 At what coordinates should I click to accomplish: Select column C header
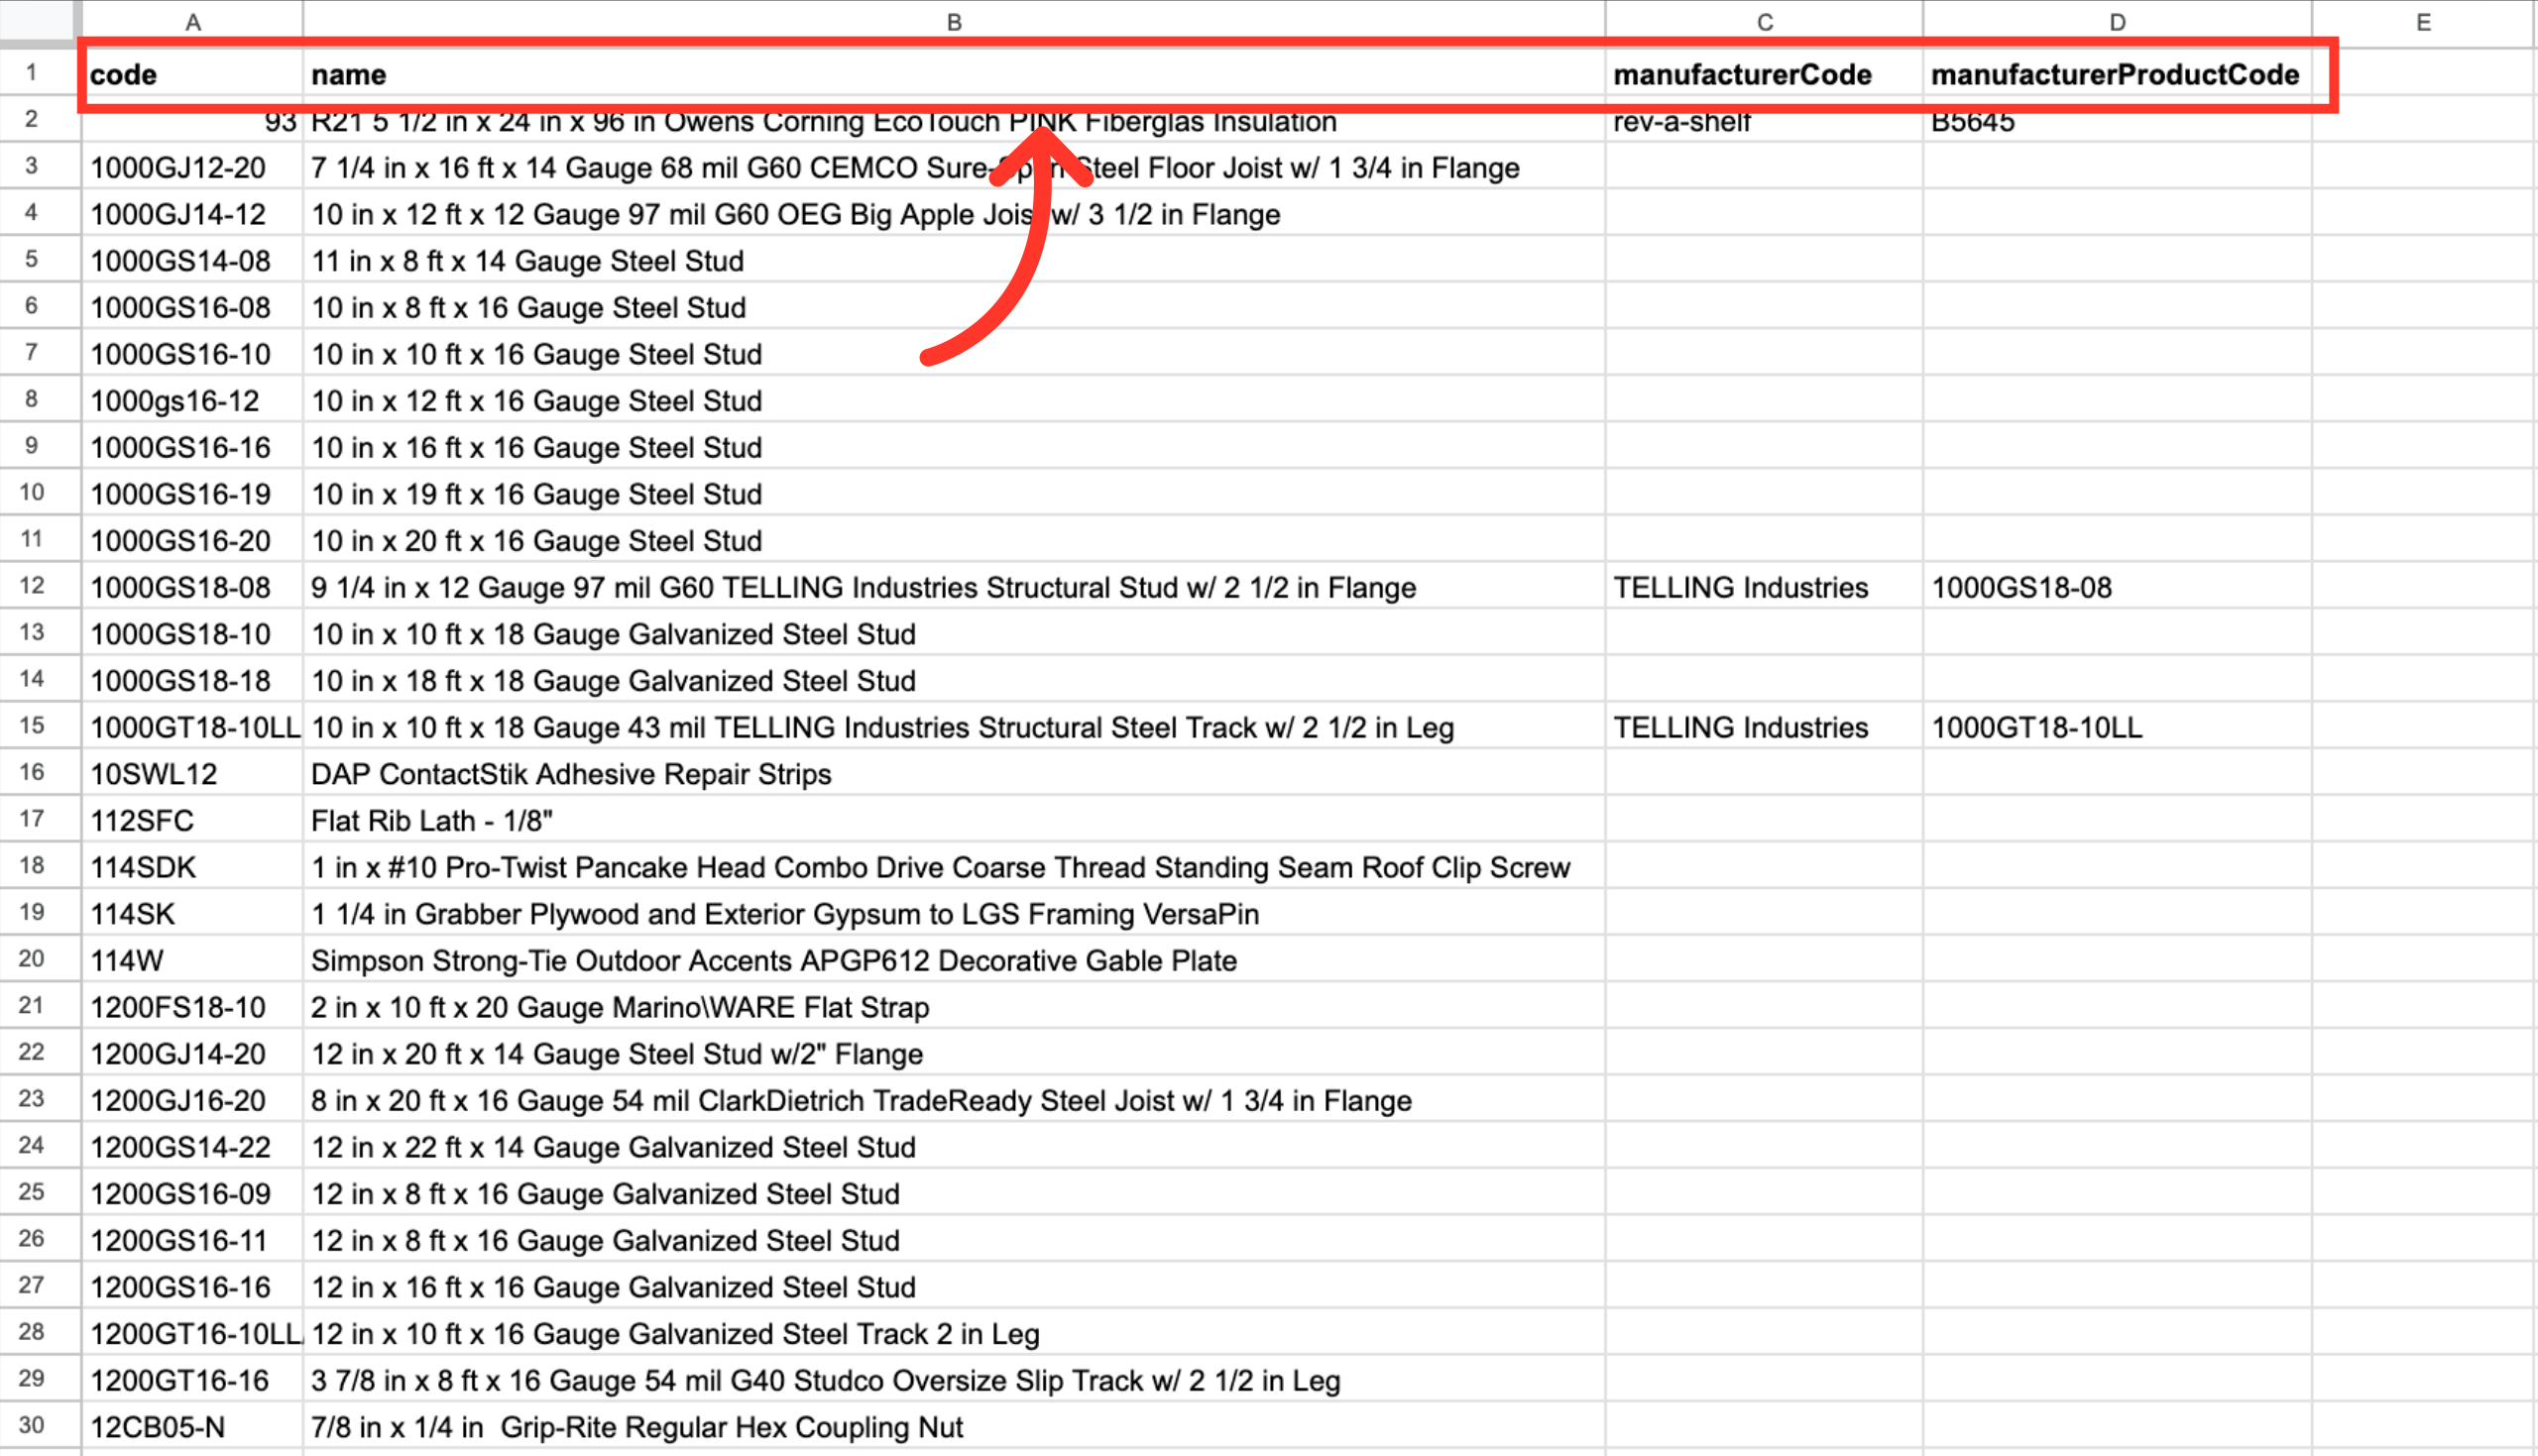click(x=1764, y=22)
